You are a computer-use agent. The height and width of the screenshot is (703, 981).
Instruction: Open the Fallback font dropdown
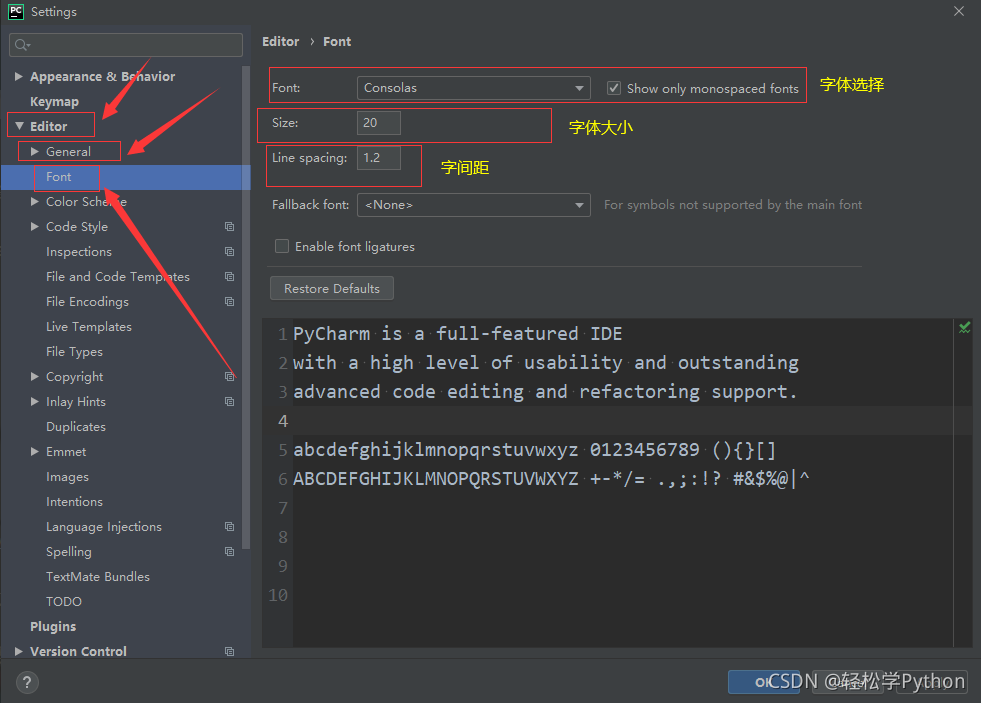point(474,205)
